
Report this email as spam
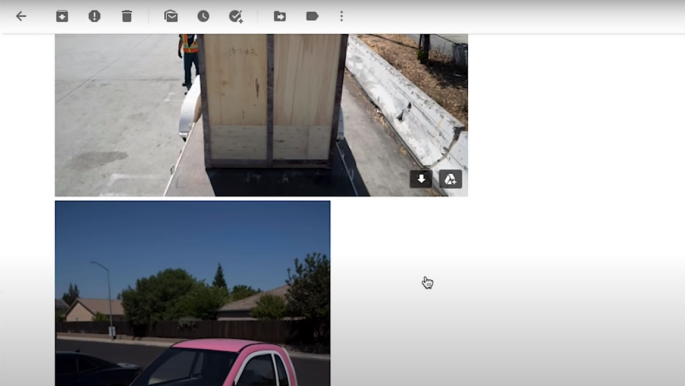pos(94,17)
